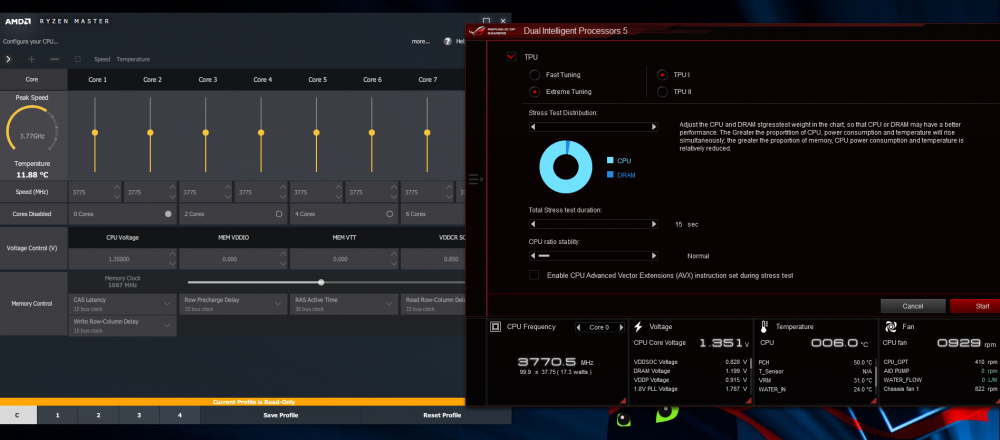
Task: Expand the Ryzen Master chevron arrow
Action: 8,59
